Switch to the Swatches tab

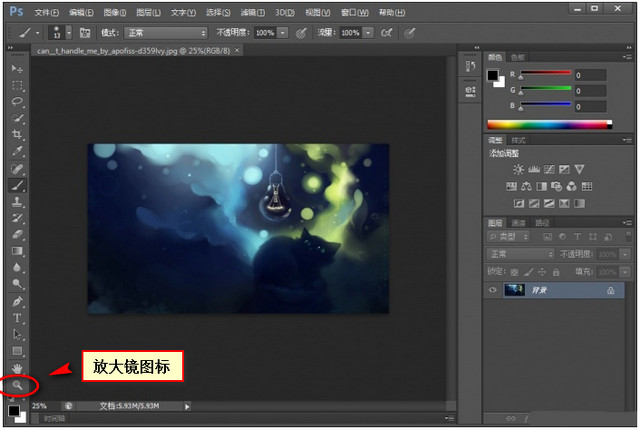[518, 58]
